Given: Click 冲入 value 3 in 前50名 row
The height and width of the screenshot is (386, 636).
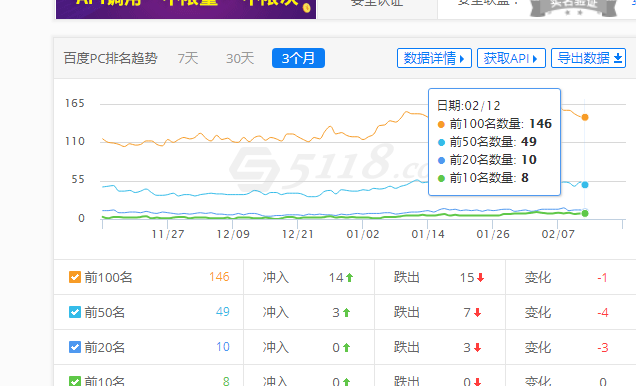Looking at the screenshot, I should pos(336,312).
